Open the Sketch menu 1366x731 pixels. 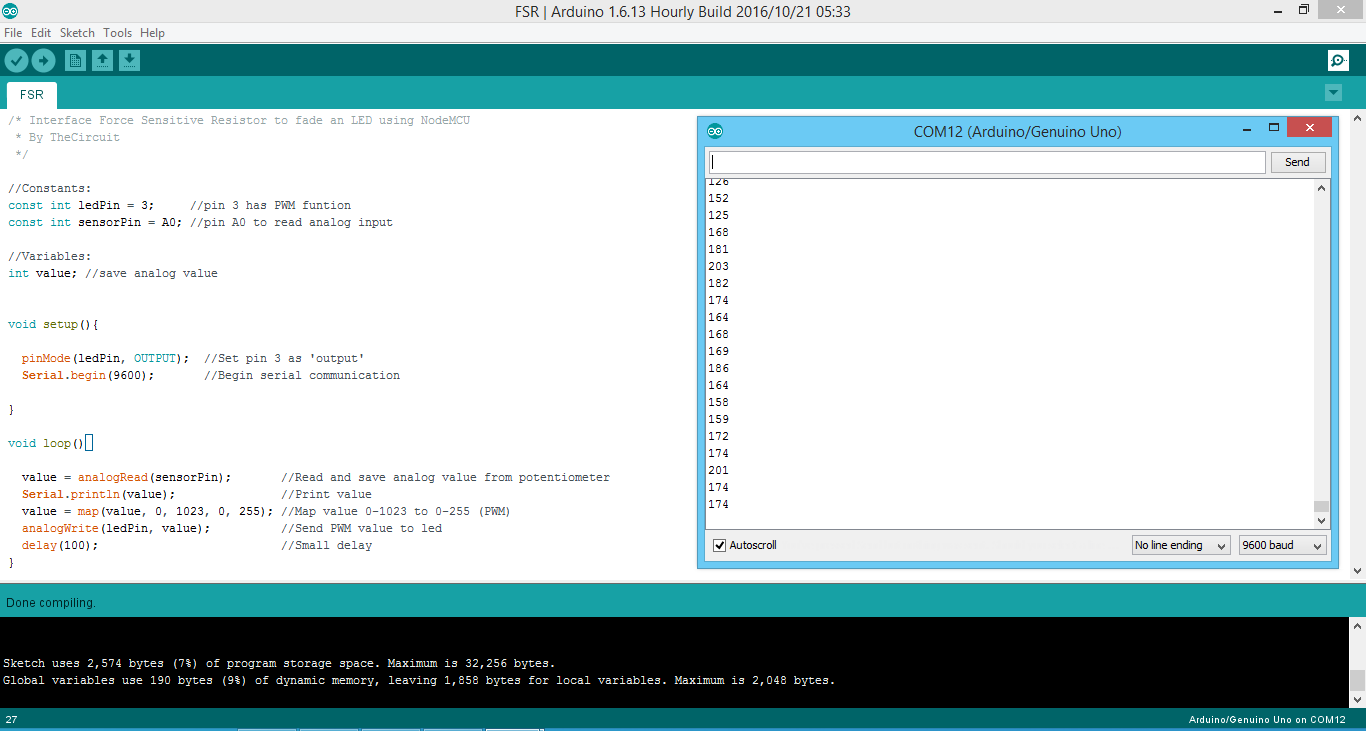(77, 33)
